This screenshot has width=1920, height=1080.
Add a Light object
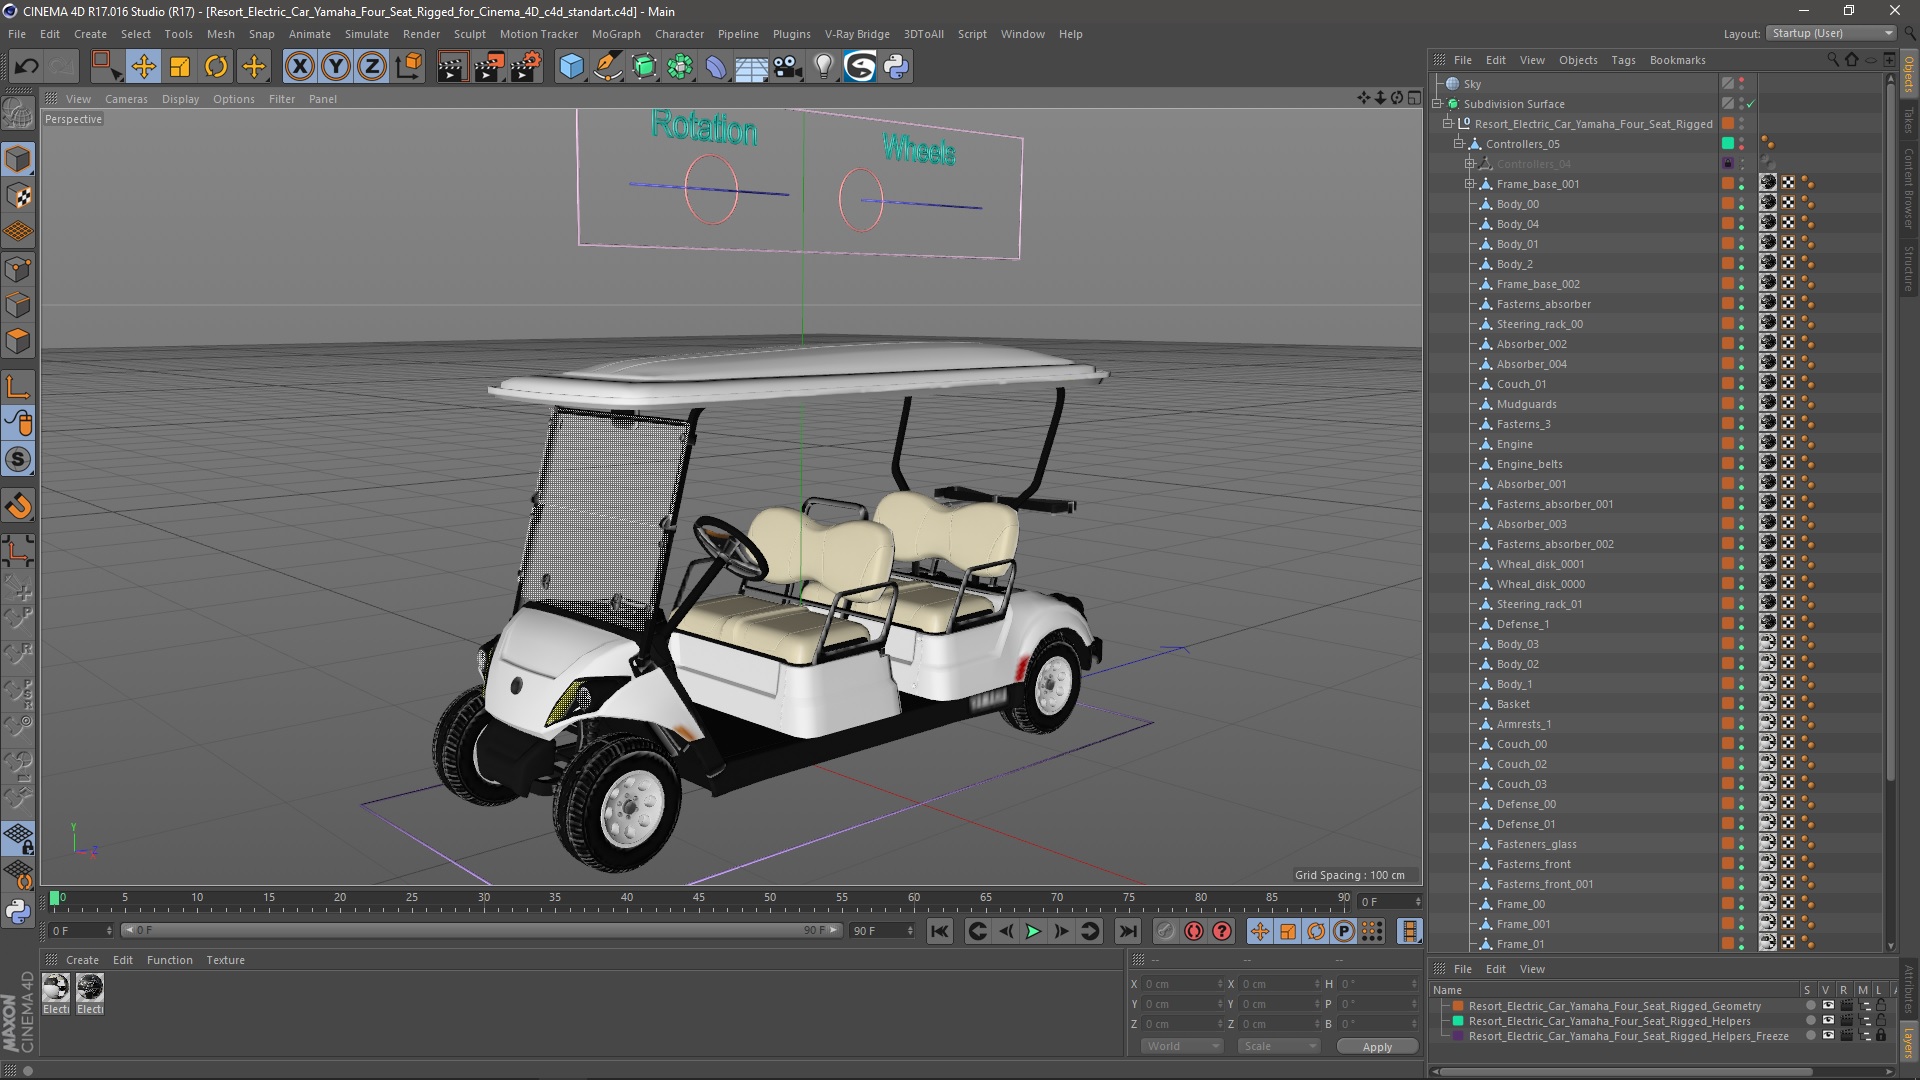[x=824, y=67]
